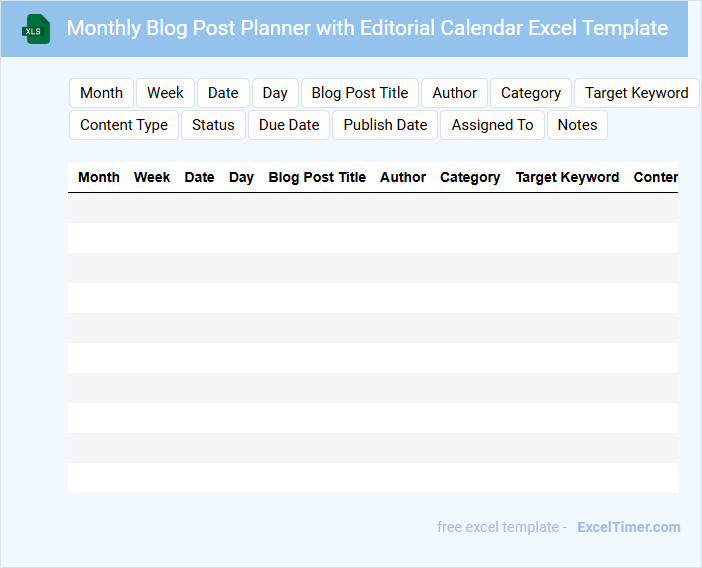
Task: Click the Blog Post Title tag
Action: (360, 93)
